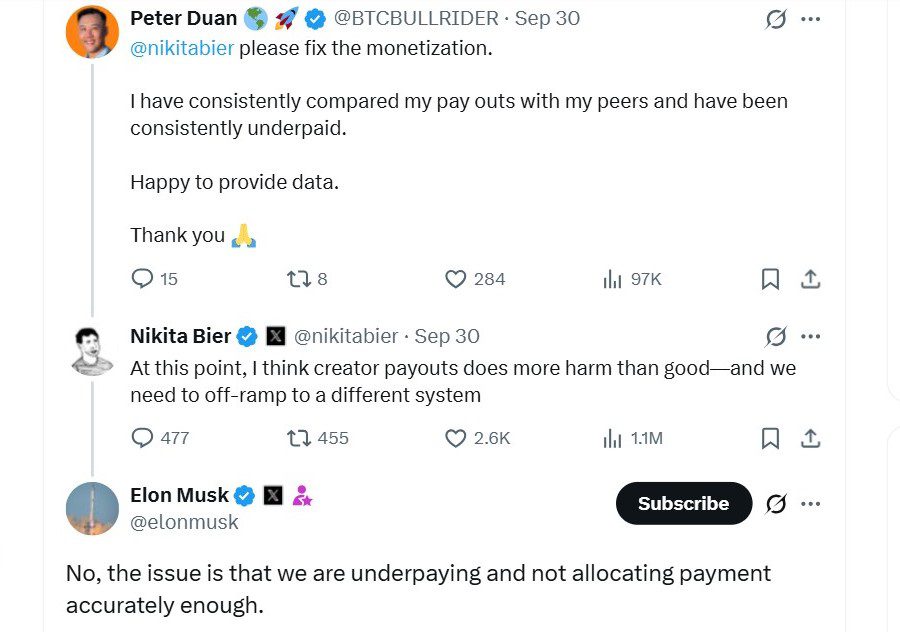
Task: Open more options on Elon Musk's tweet
Action: tap(811, 503)
